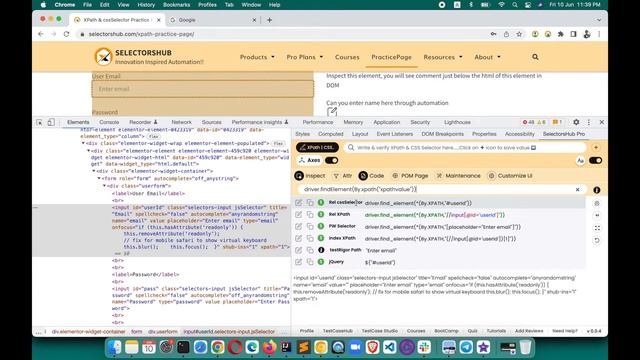Click the XPath | CSS mode button

(317, 147)
